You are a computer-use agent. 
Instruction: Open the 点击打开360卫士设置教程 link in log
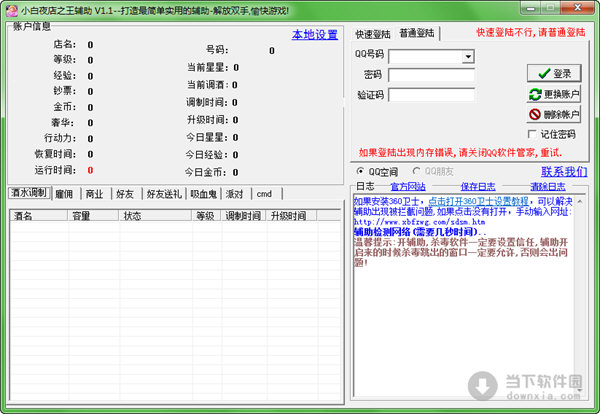coord(478,201)
